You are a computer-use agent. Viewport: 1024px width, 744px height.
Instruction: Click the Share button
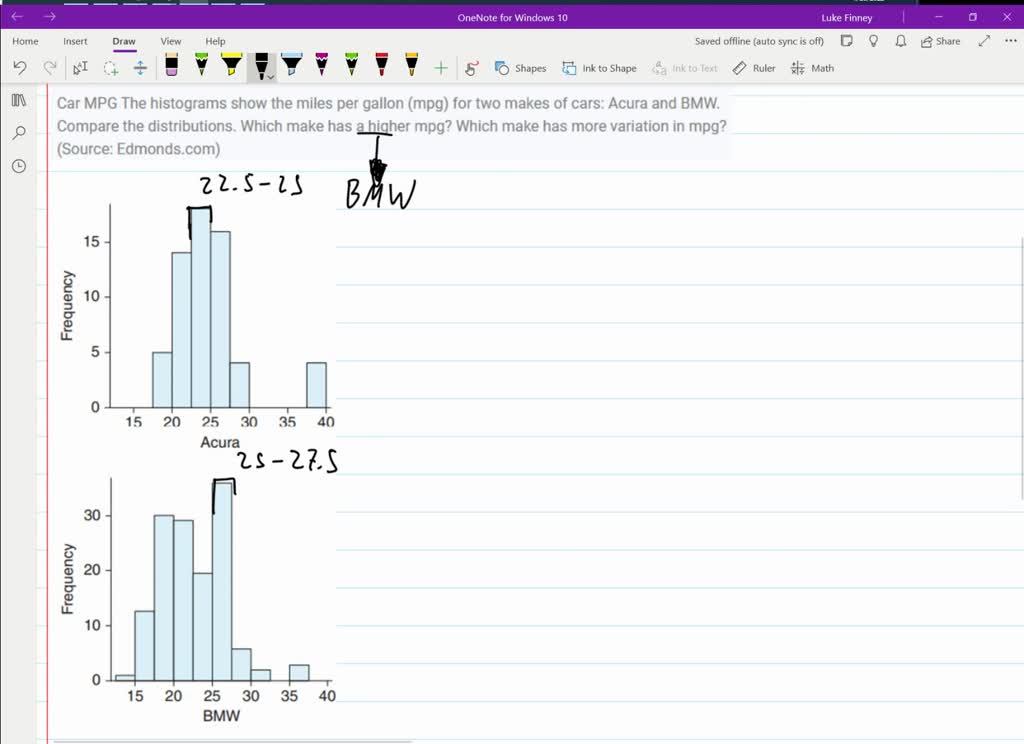click(940, 41)
